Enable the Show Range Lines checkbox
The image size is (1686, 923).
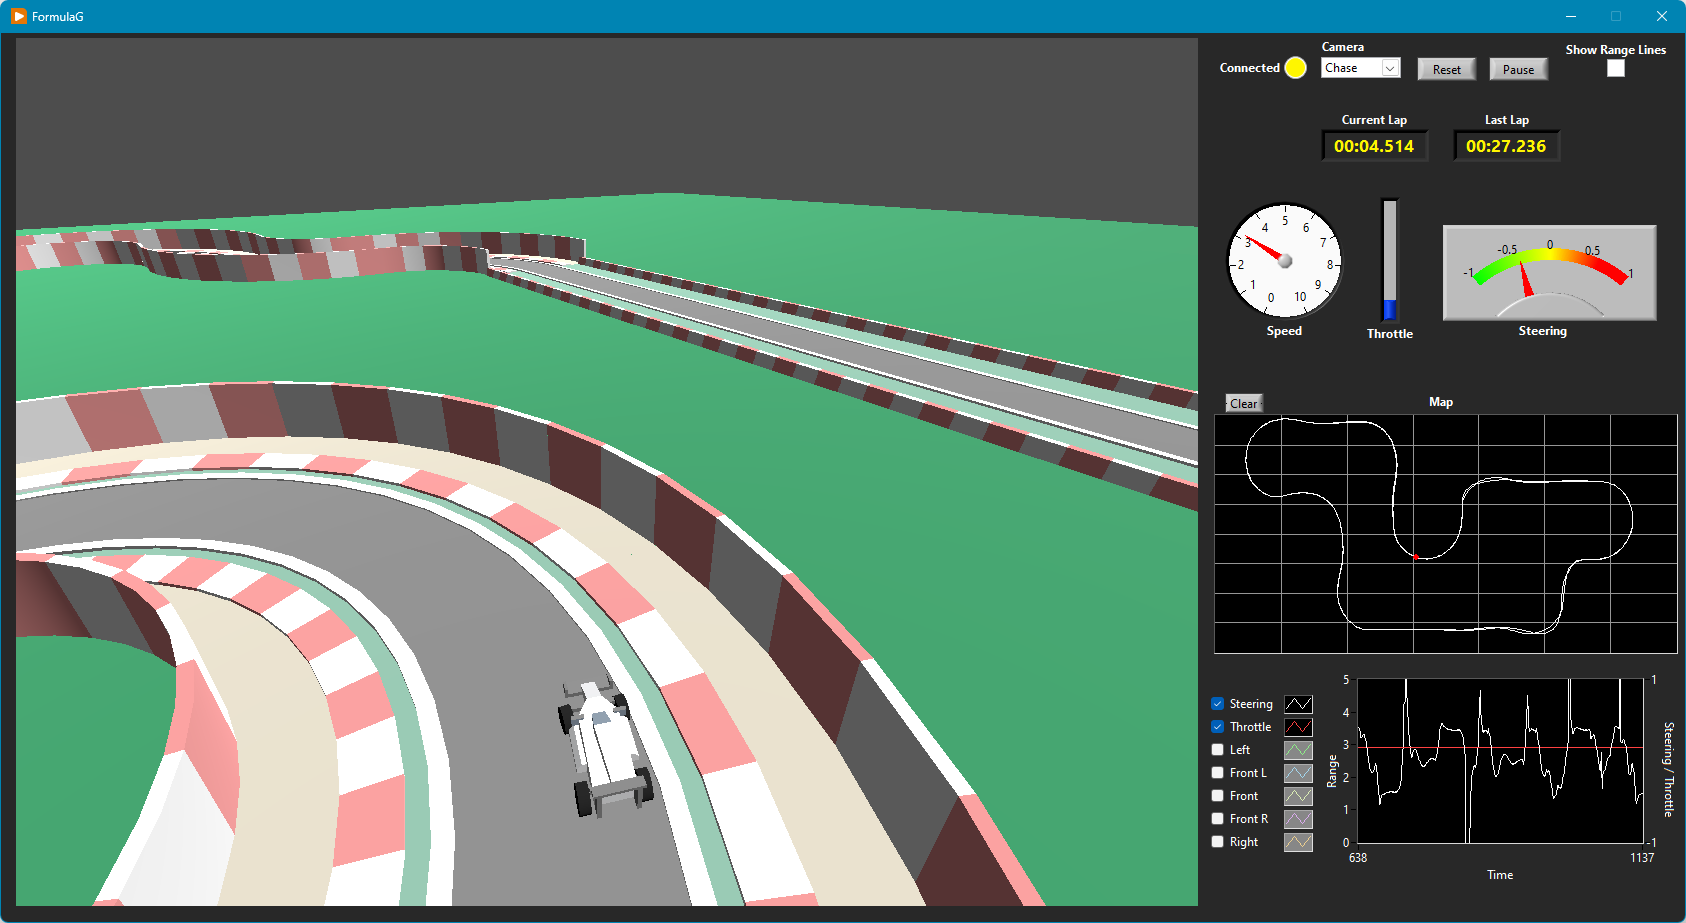1615,68
